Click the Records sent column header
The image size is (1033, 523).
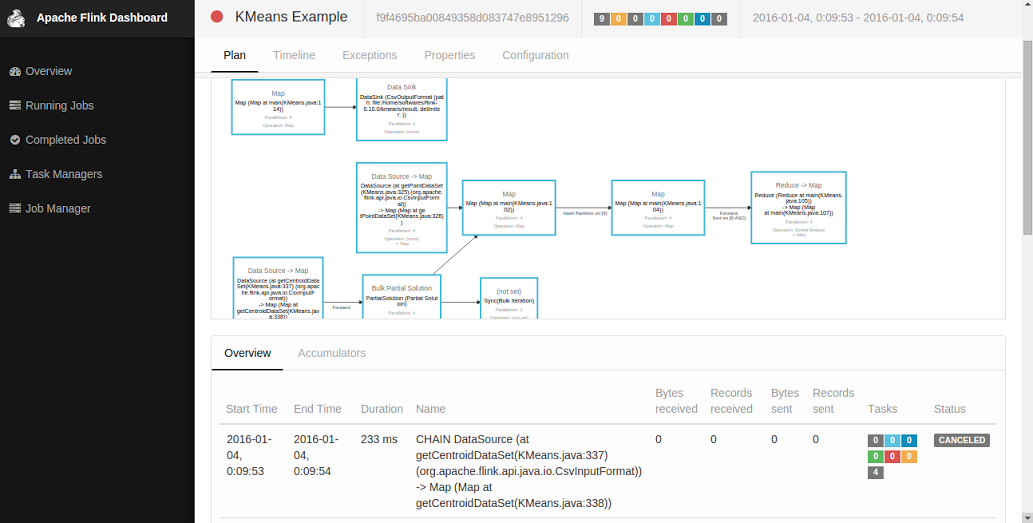pos(833,401)
